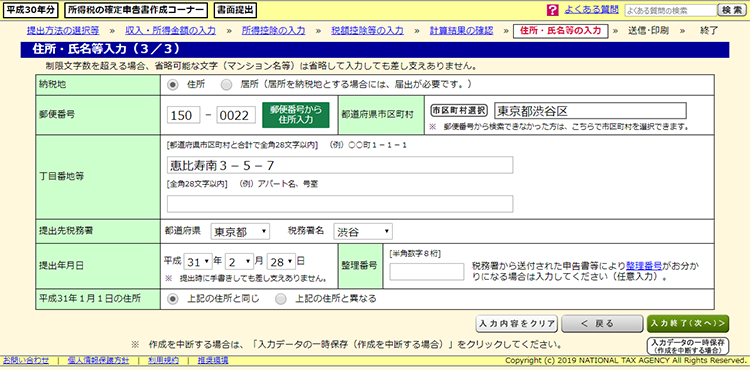The width and height of the screenshot is (750, 370).
Task: Select 住所 radio for tax payment place
Action: point(174,85)
